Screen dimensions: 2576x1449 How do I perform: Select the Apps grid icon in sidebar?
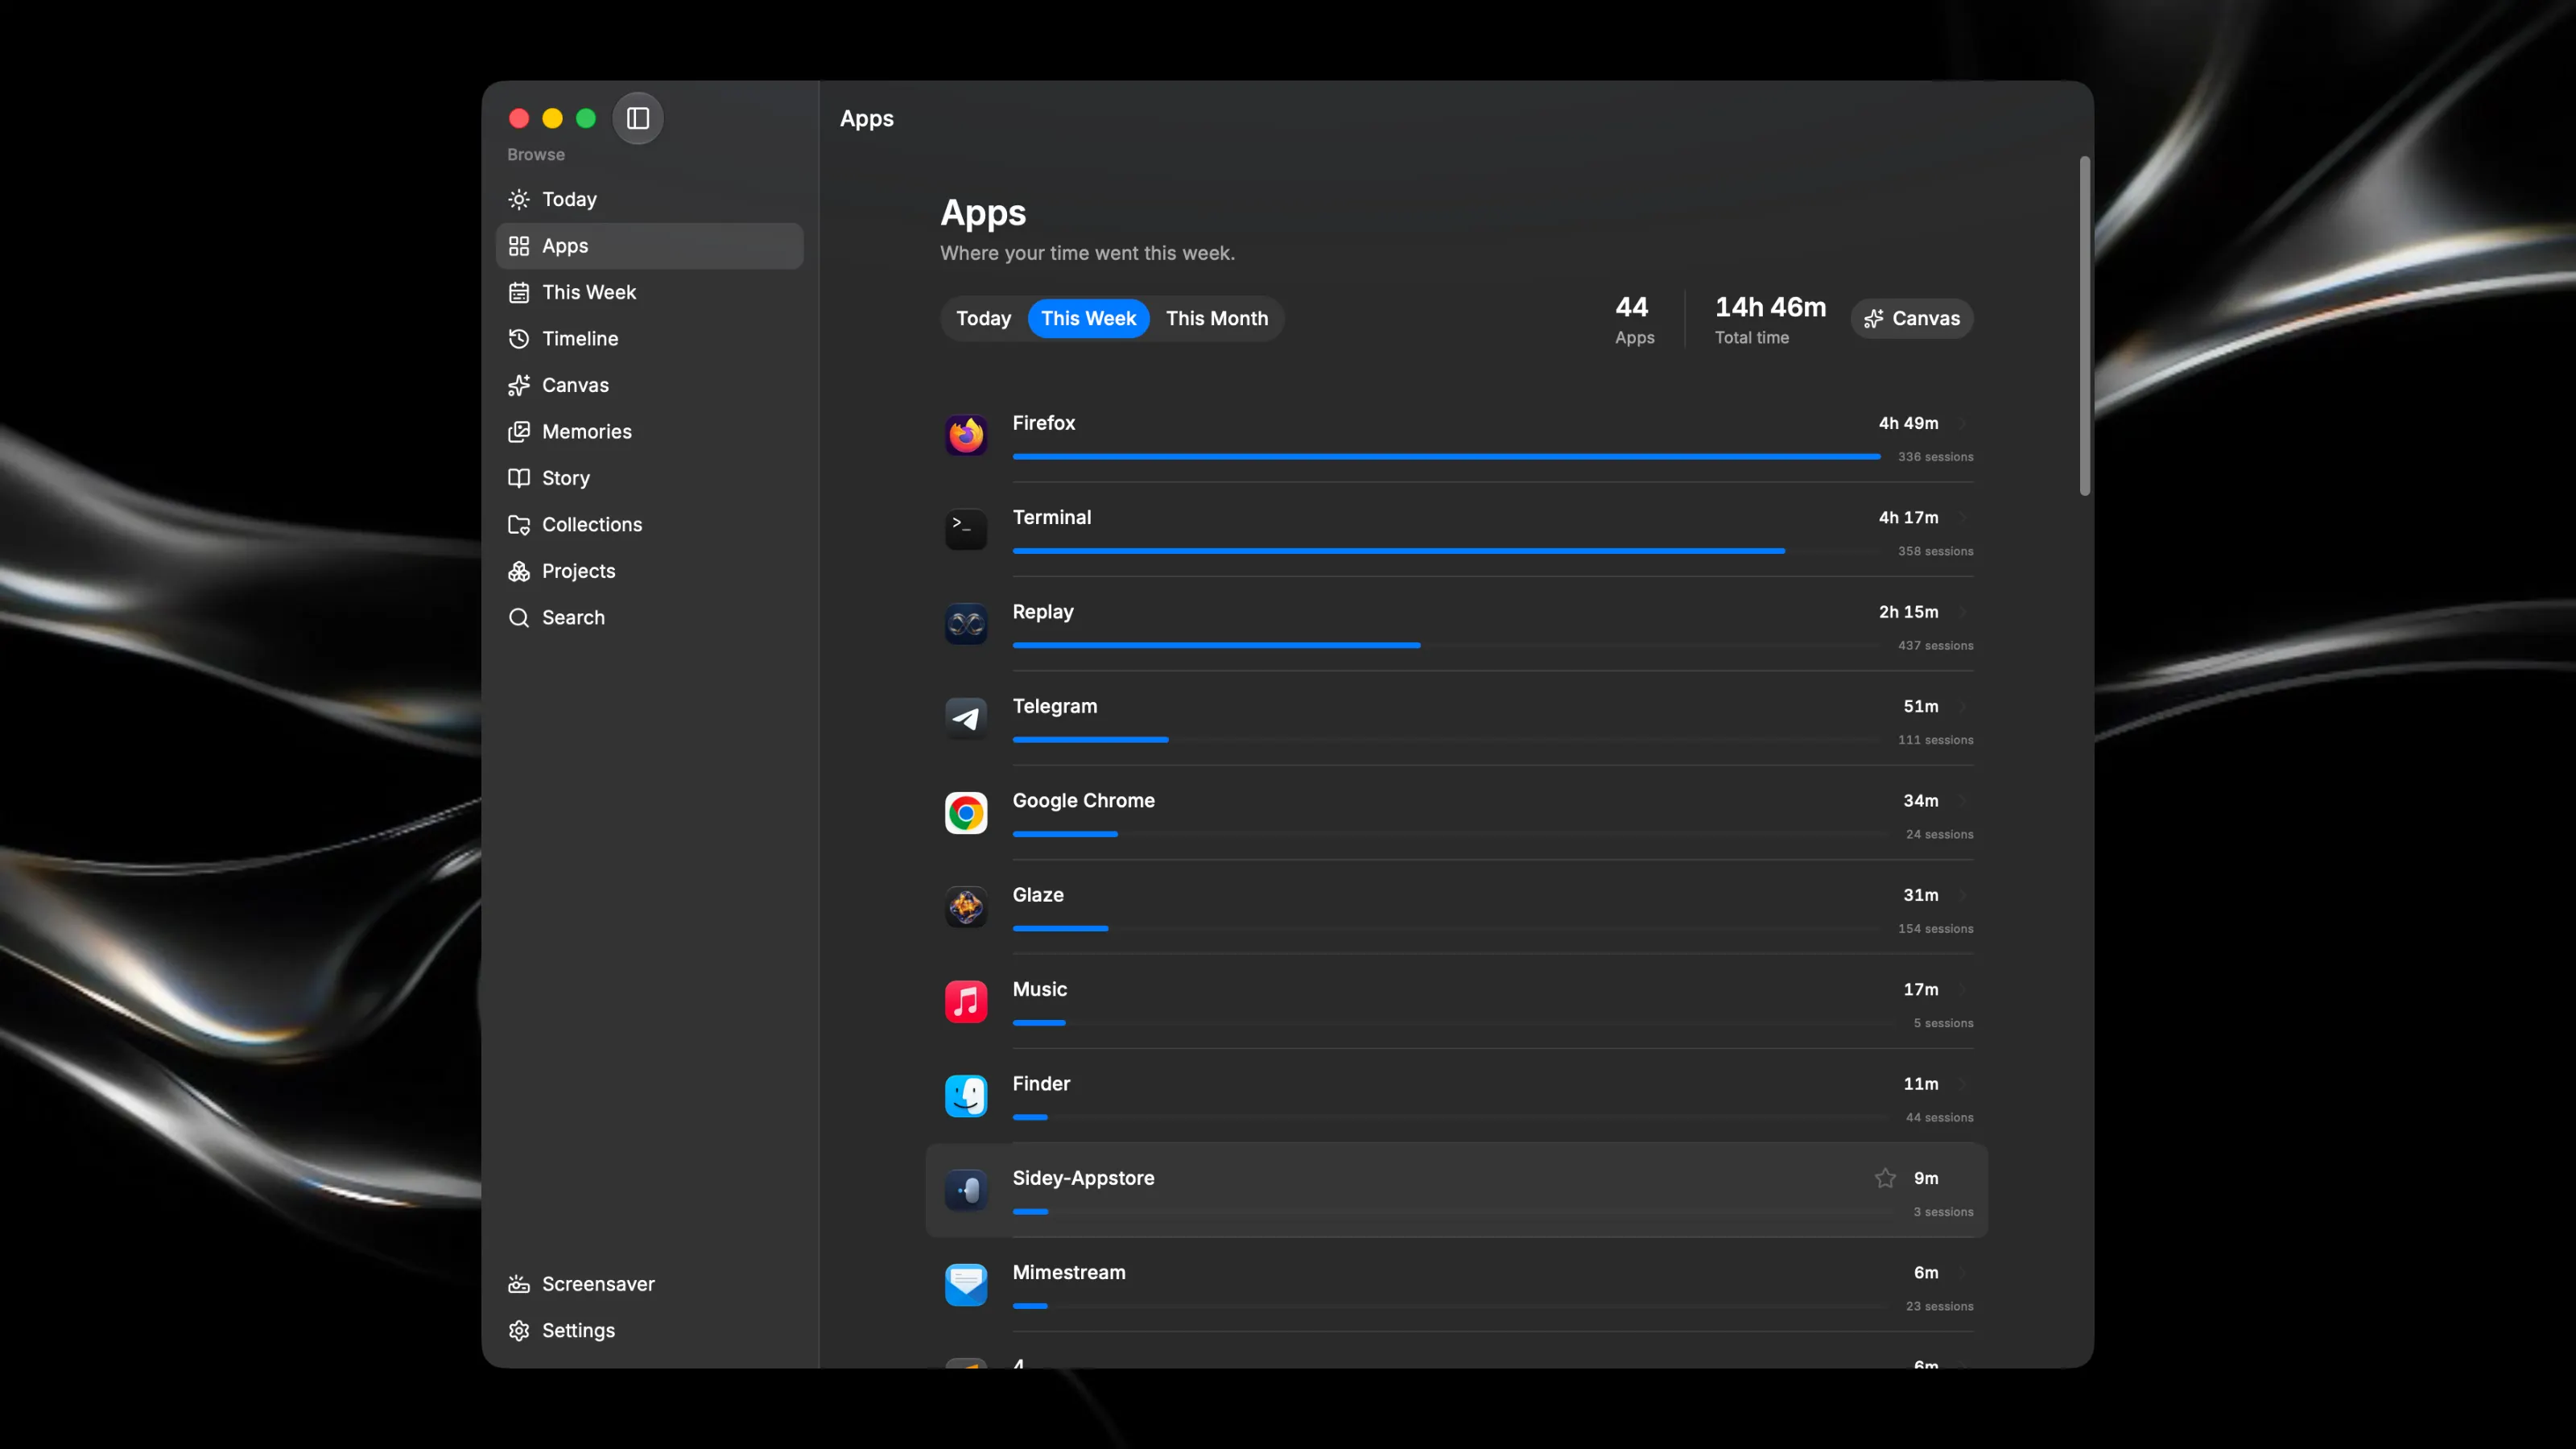coord(518,246)
